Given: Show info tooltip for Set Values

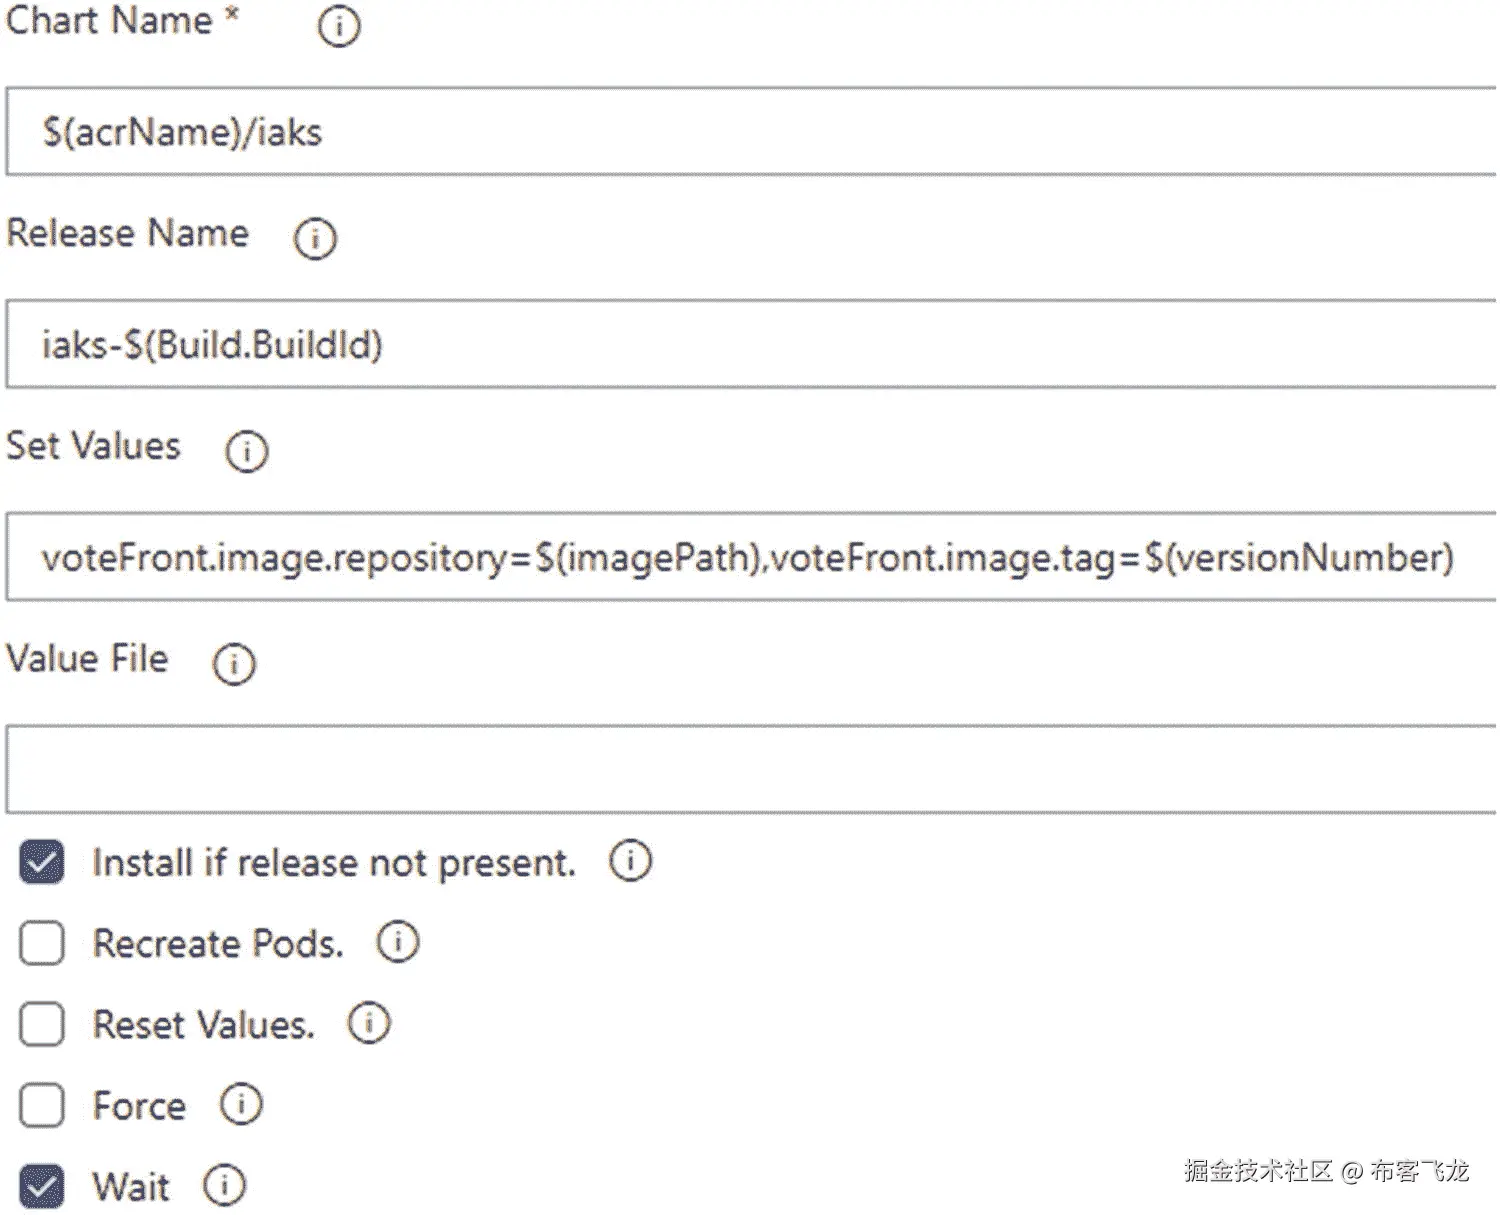Looking at the screenshot, I should 246,451.
